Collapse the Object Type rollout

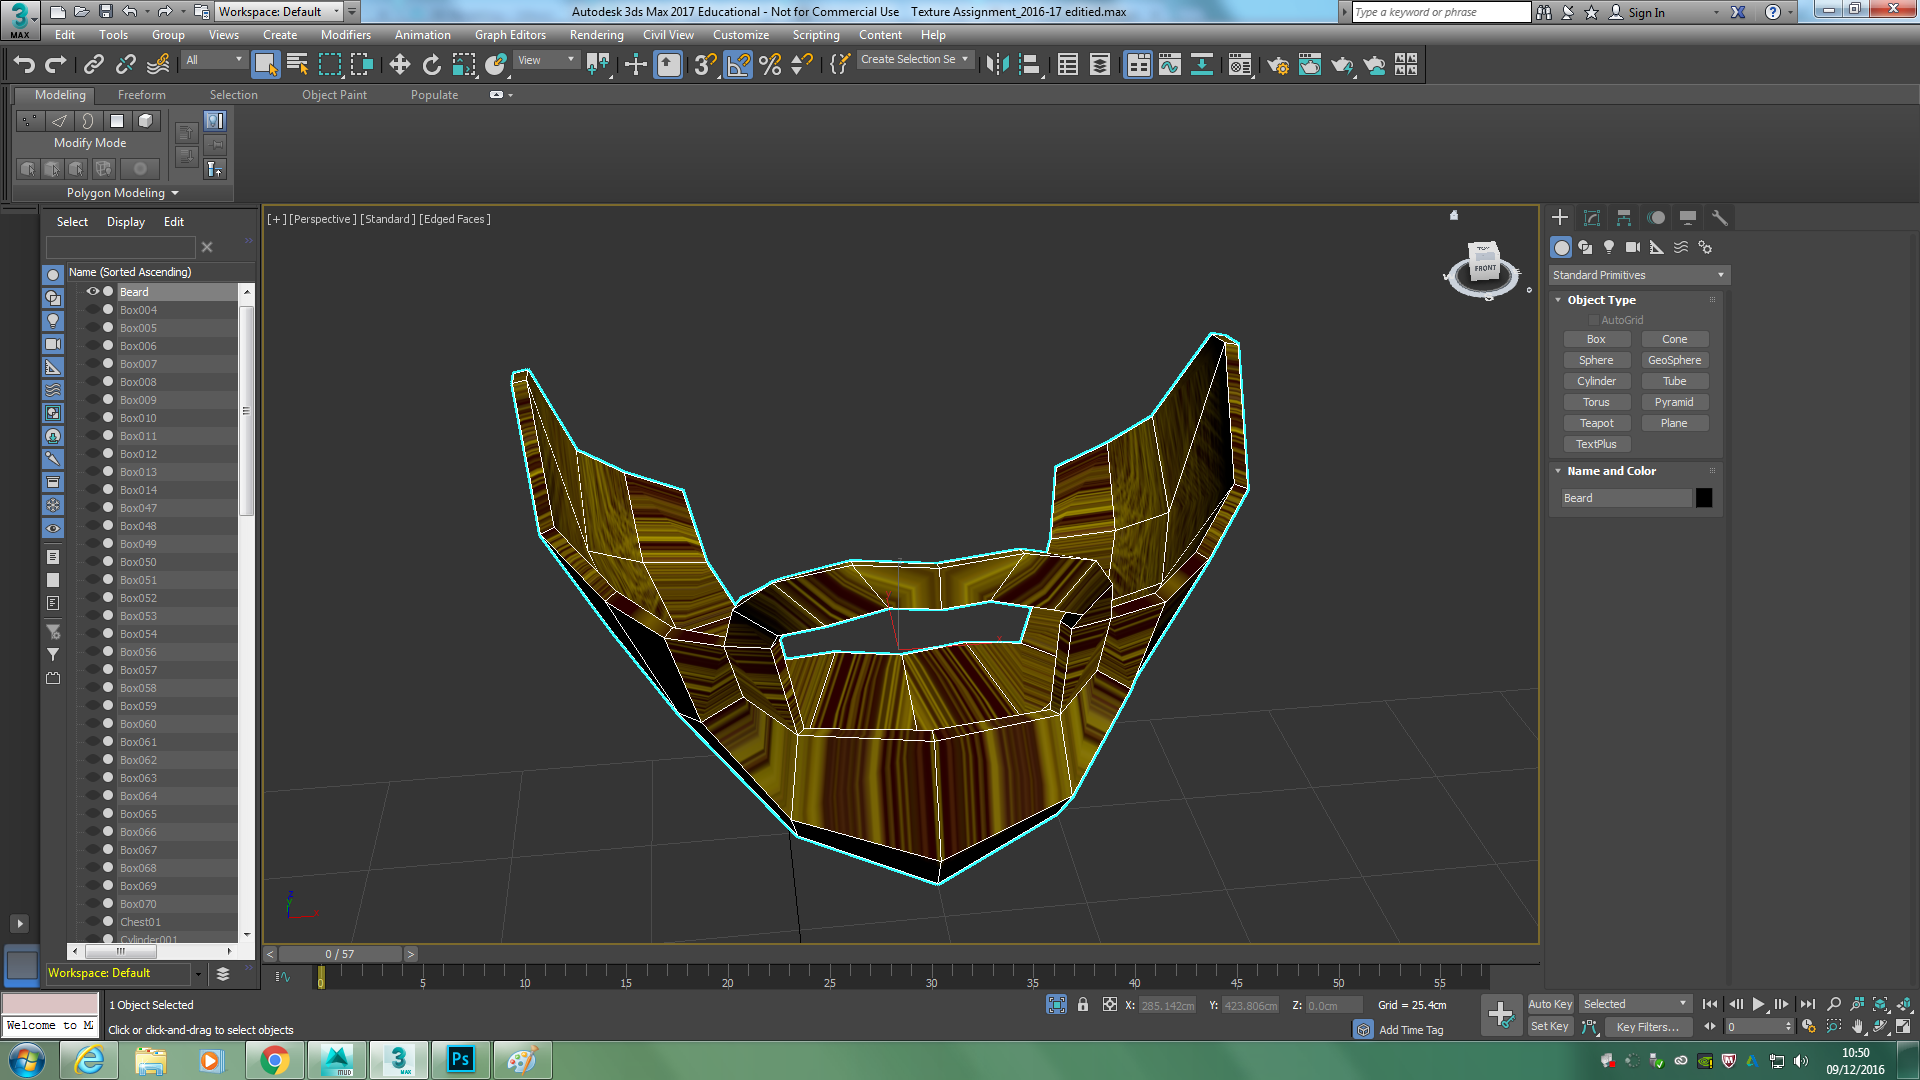point(1558,300)
